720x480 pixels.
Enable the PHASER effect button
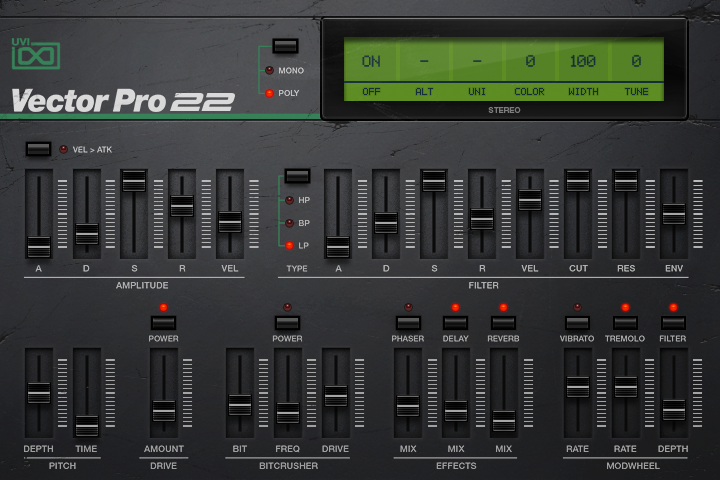click(408, 323)
